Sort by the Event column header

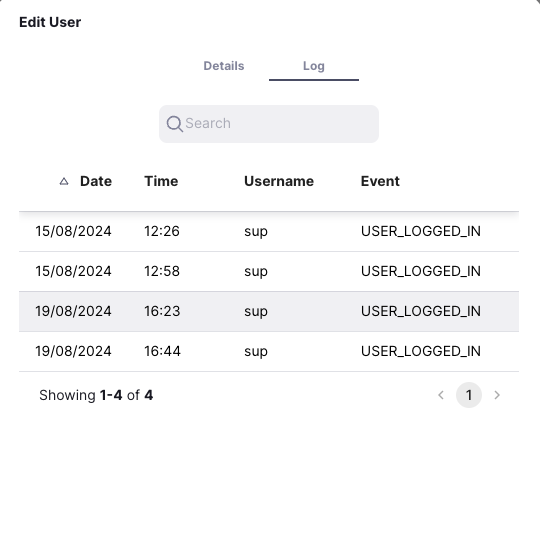[x=380, y=181]
